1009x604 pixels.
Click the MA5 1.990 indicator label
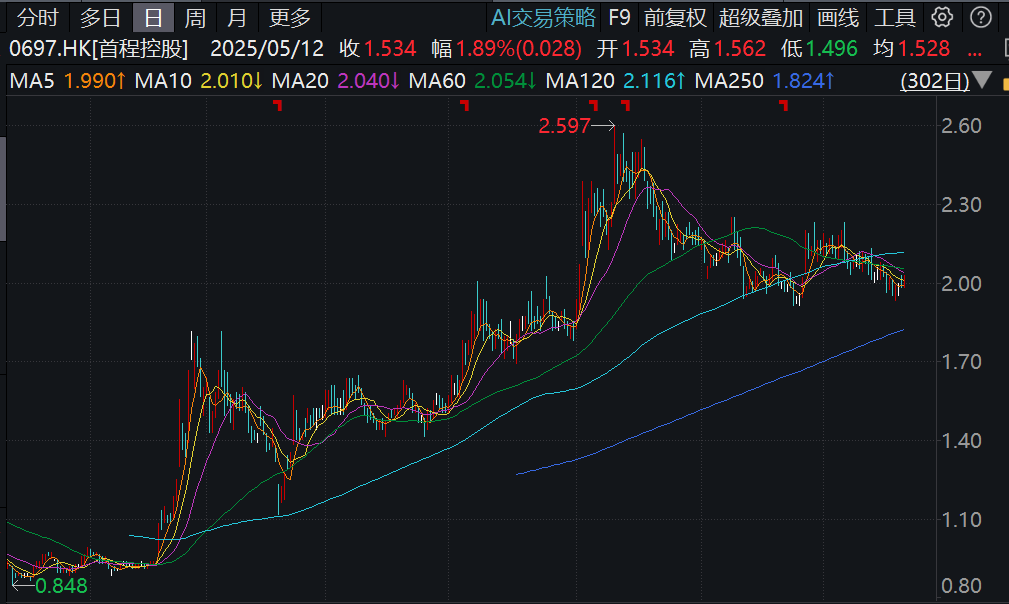[68, 81]
